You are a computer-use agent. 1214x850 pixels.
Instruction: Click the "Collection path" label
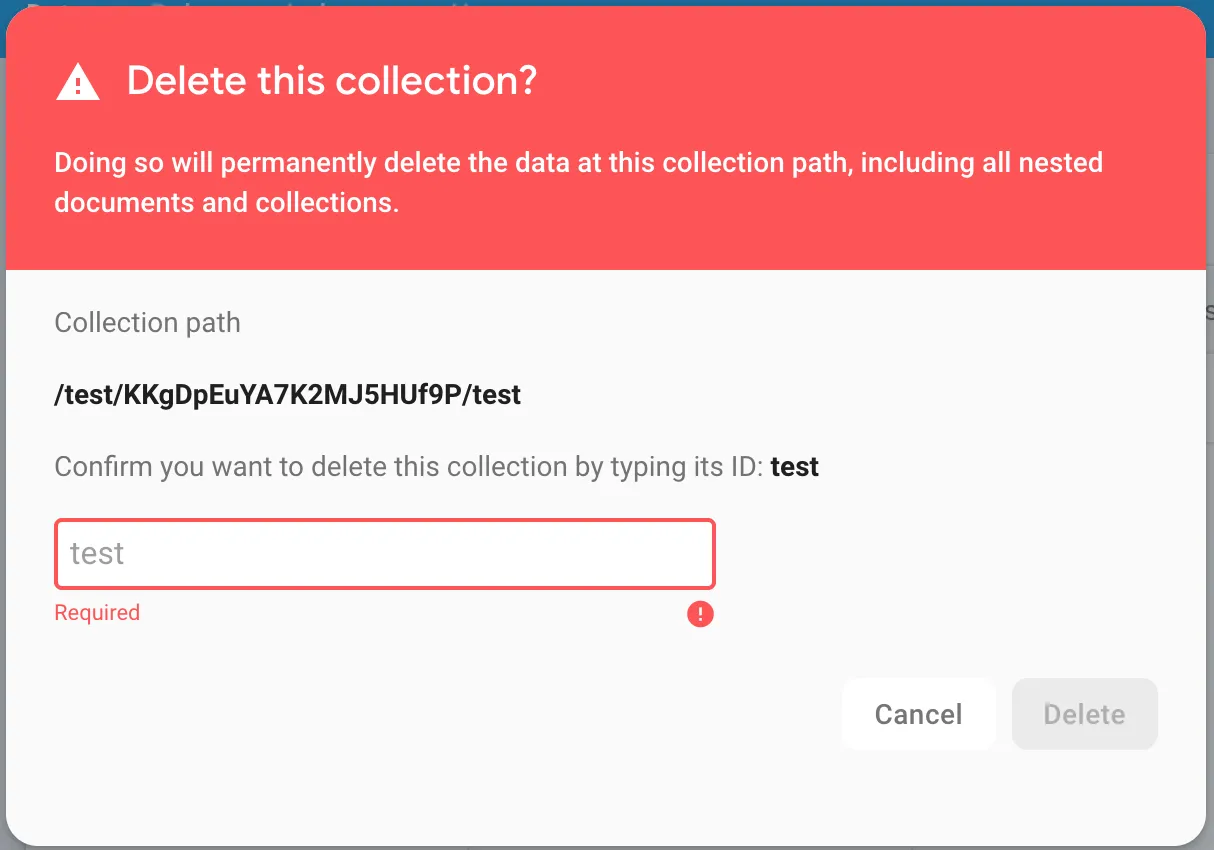(x=147, y=323)
